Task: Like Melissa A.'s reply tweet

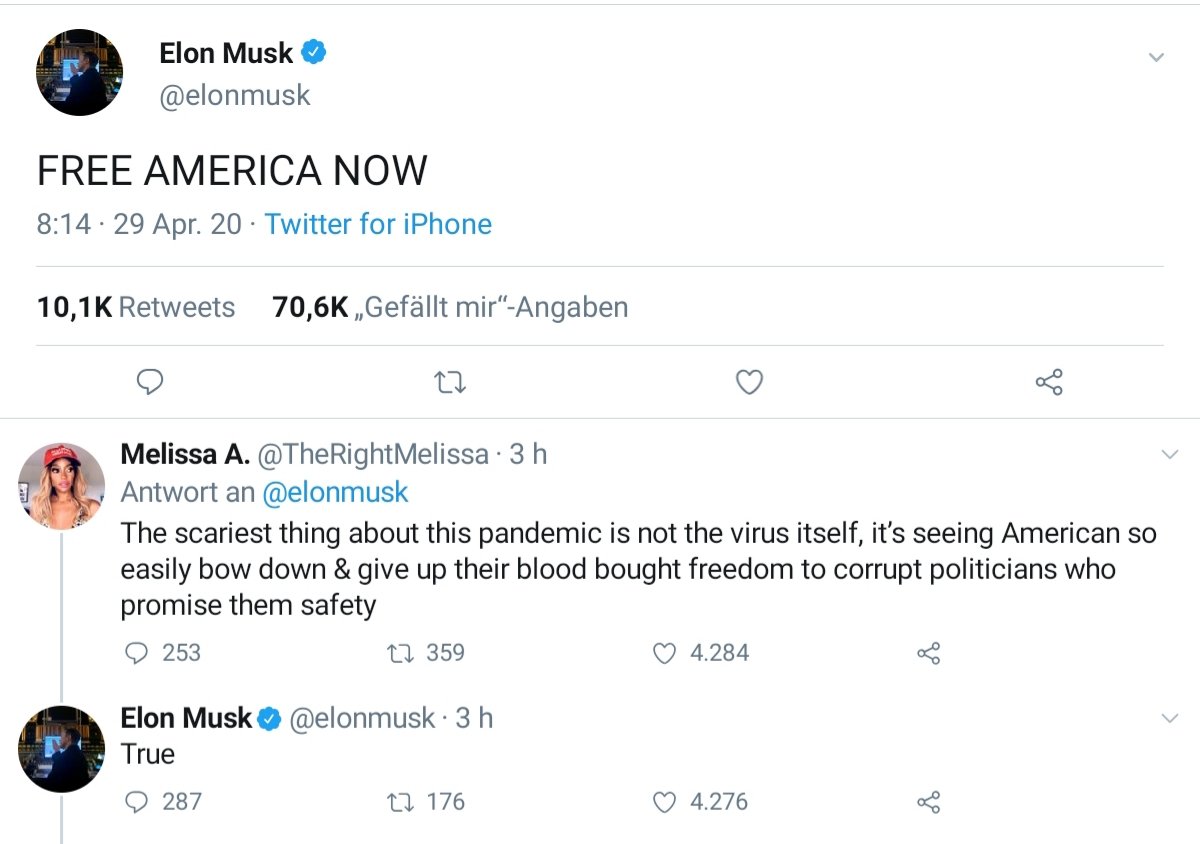Action: coord(665,653)
